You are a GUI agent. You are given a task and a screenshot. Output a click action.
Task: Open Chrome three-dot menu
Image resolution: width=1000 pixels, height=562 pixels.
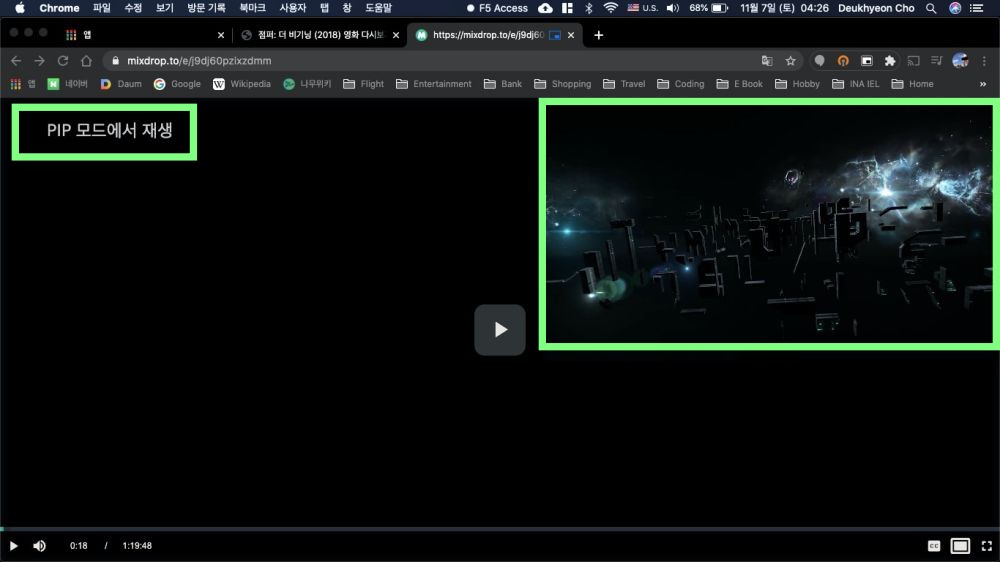coord(985,60)
